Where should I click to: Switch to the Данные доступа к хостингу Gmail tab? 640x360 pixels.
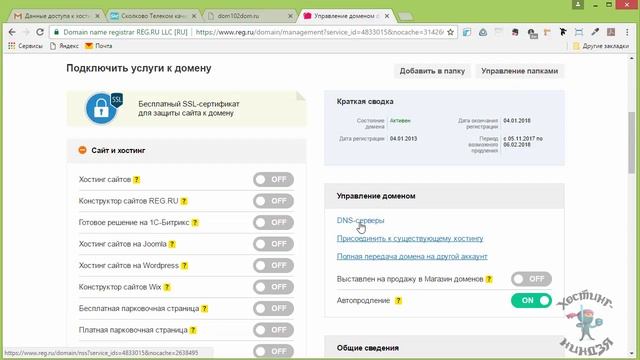click(57, 16)
